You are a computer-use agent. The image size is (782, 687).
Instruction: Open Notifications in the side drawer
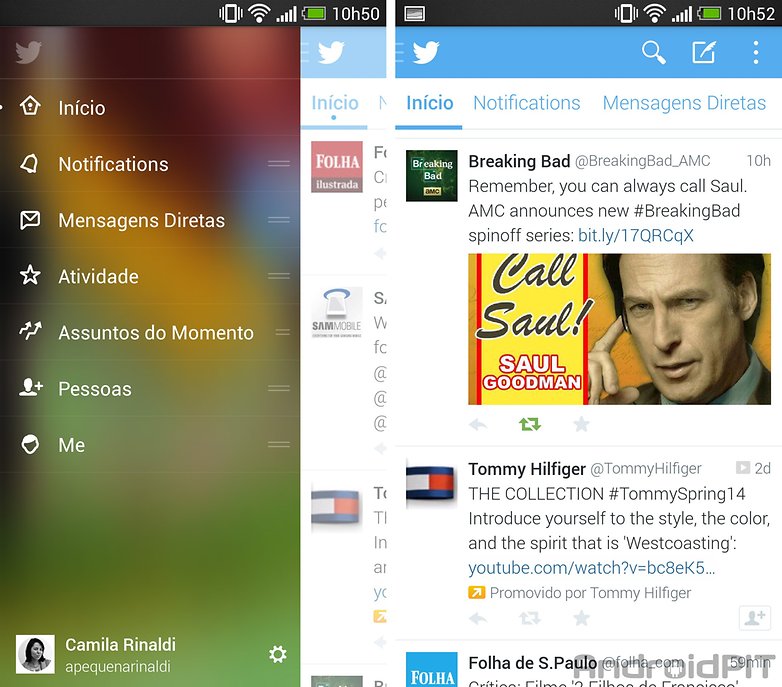(150, 164)
